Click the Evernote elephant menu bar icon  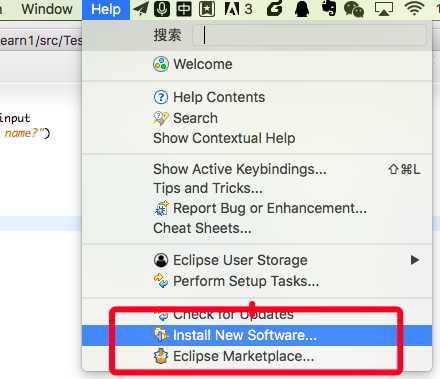tap(329, 9)
